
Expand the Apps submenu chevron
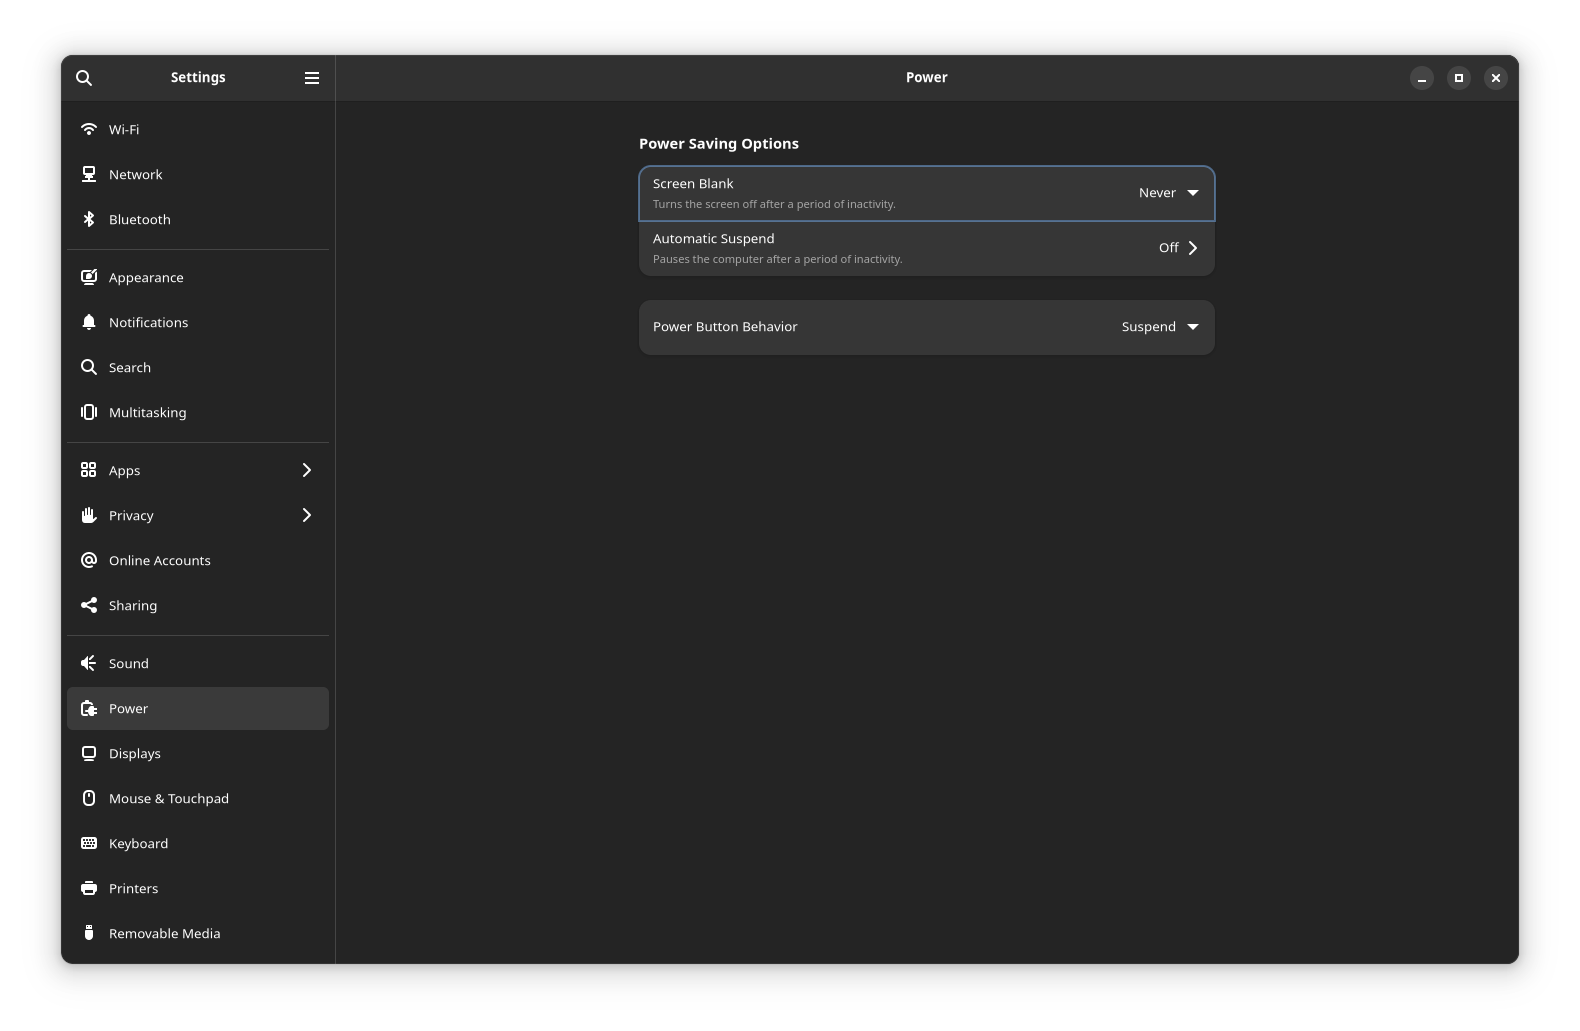tap(307, 470)
